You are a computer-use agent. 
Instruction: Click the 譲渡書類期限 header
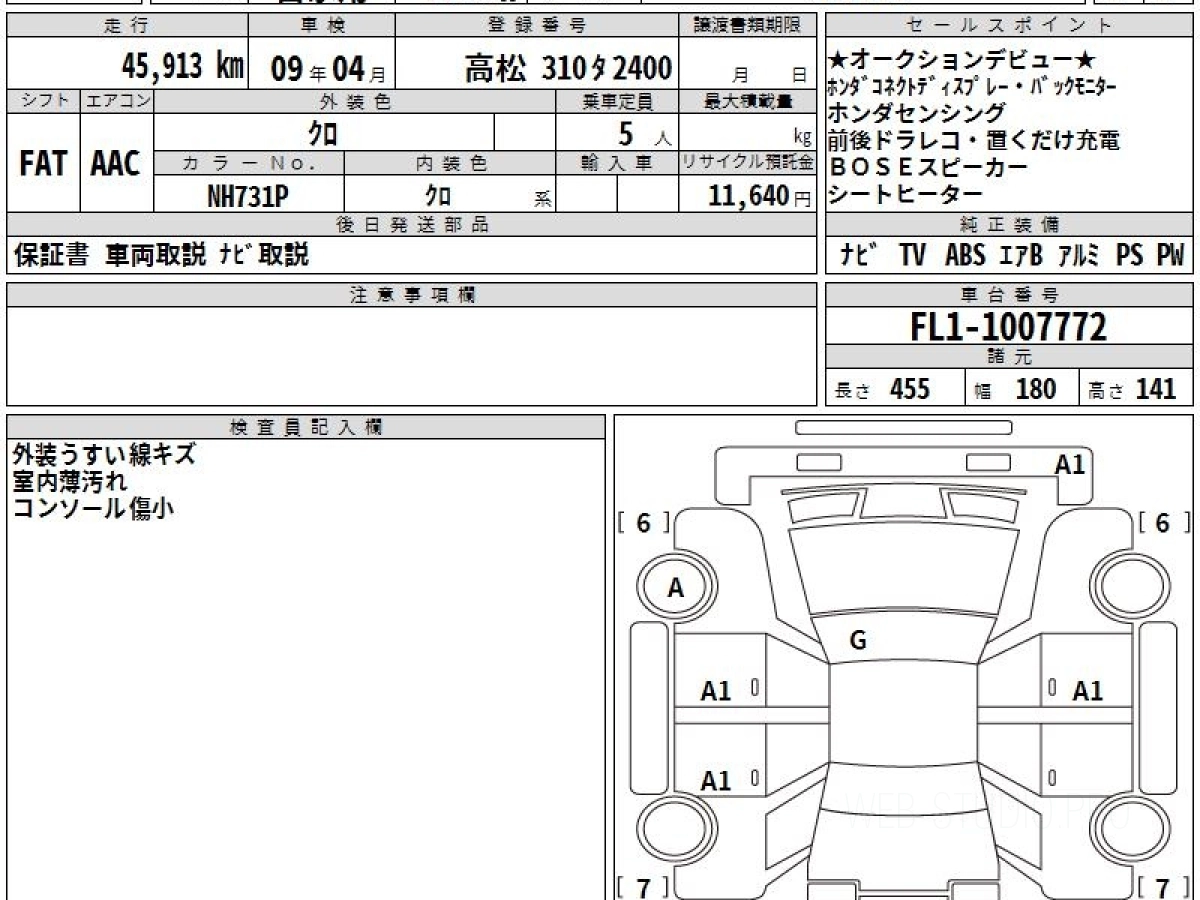tap(747, 26)
